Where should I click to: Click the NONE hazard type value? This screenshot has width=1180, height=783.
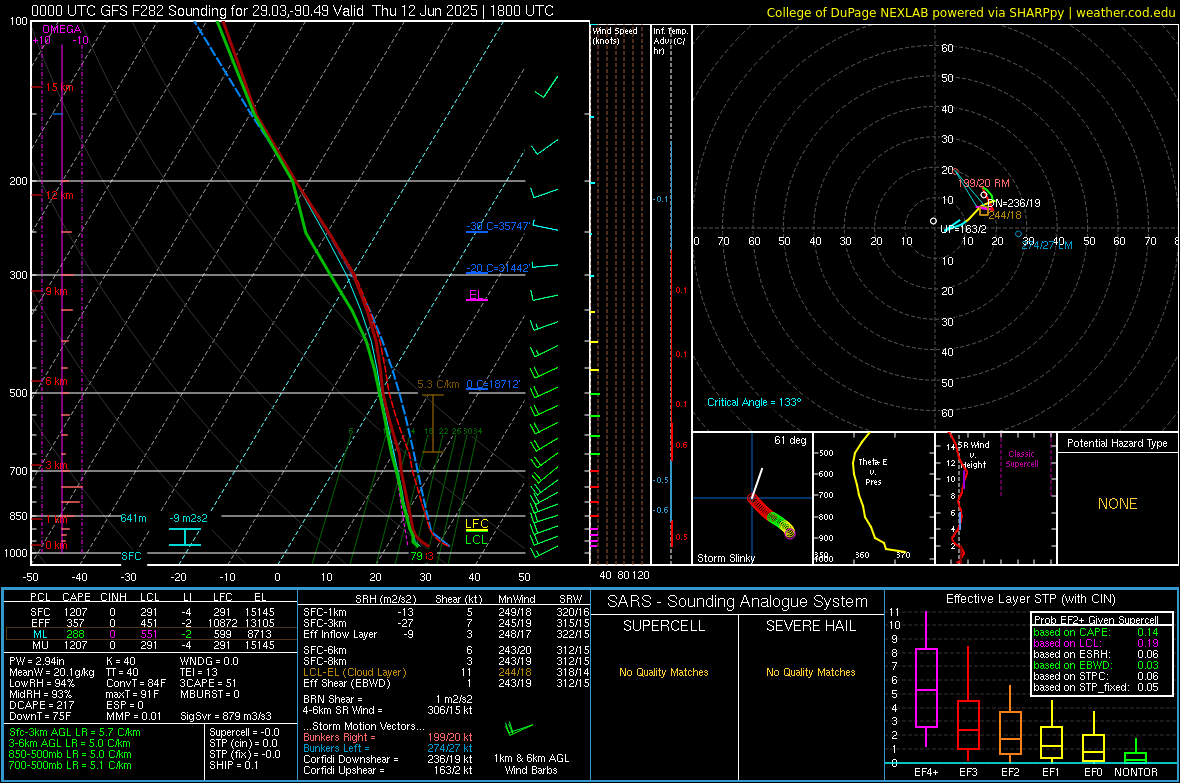click(1118, 504)
